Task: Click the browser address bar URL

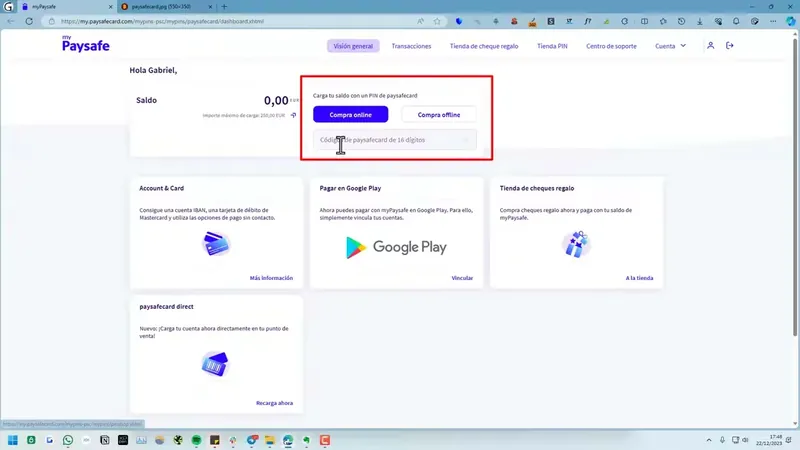Action: pyautogui.click(x=162, y=21)
